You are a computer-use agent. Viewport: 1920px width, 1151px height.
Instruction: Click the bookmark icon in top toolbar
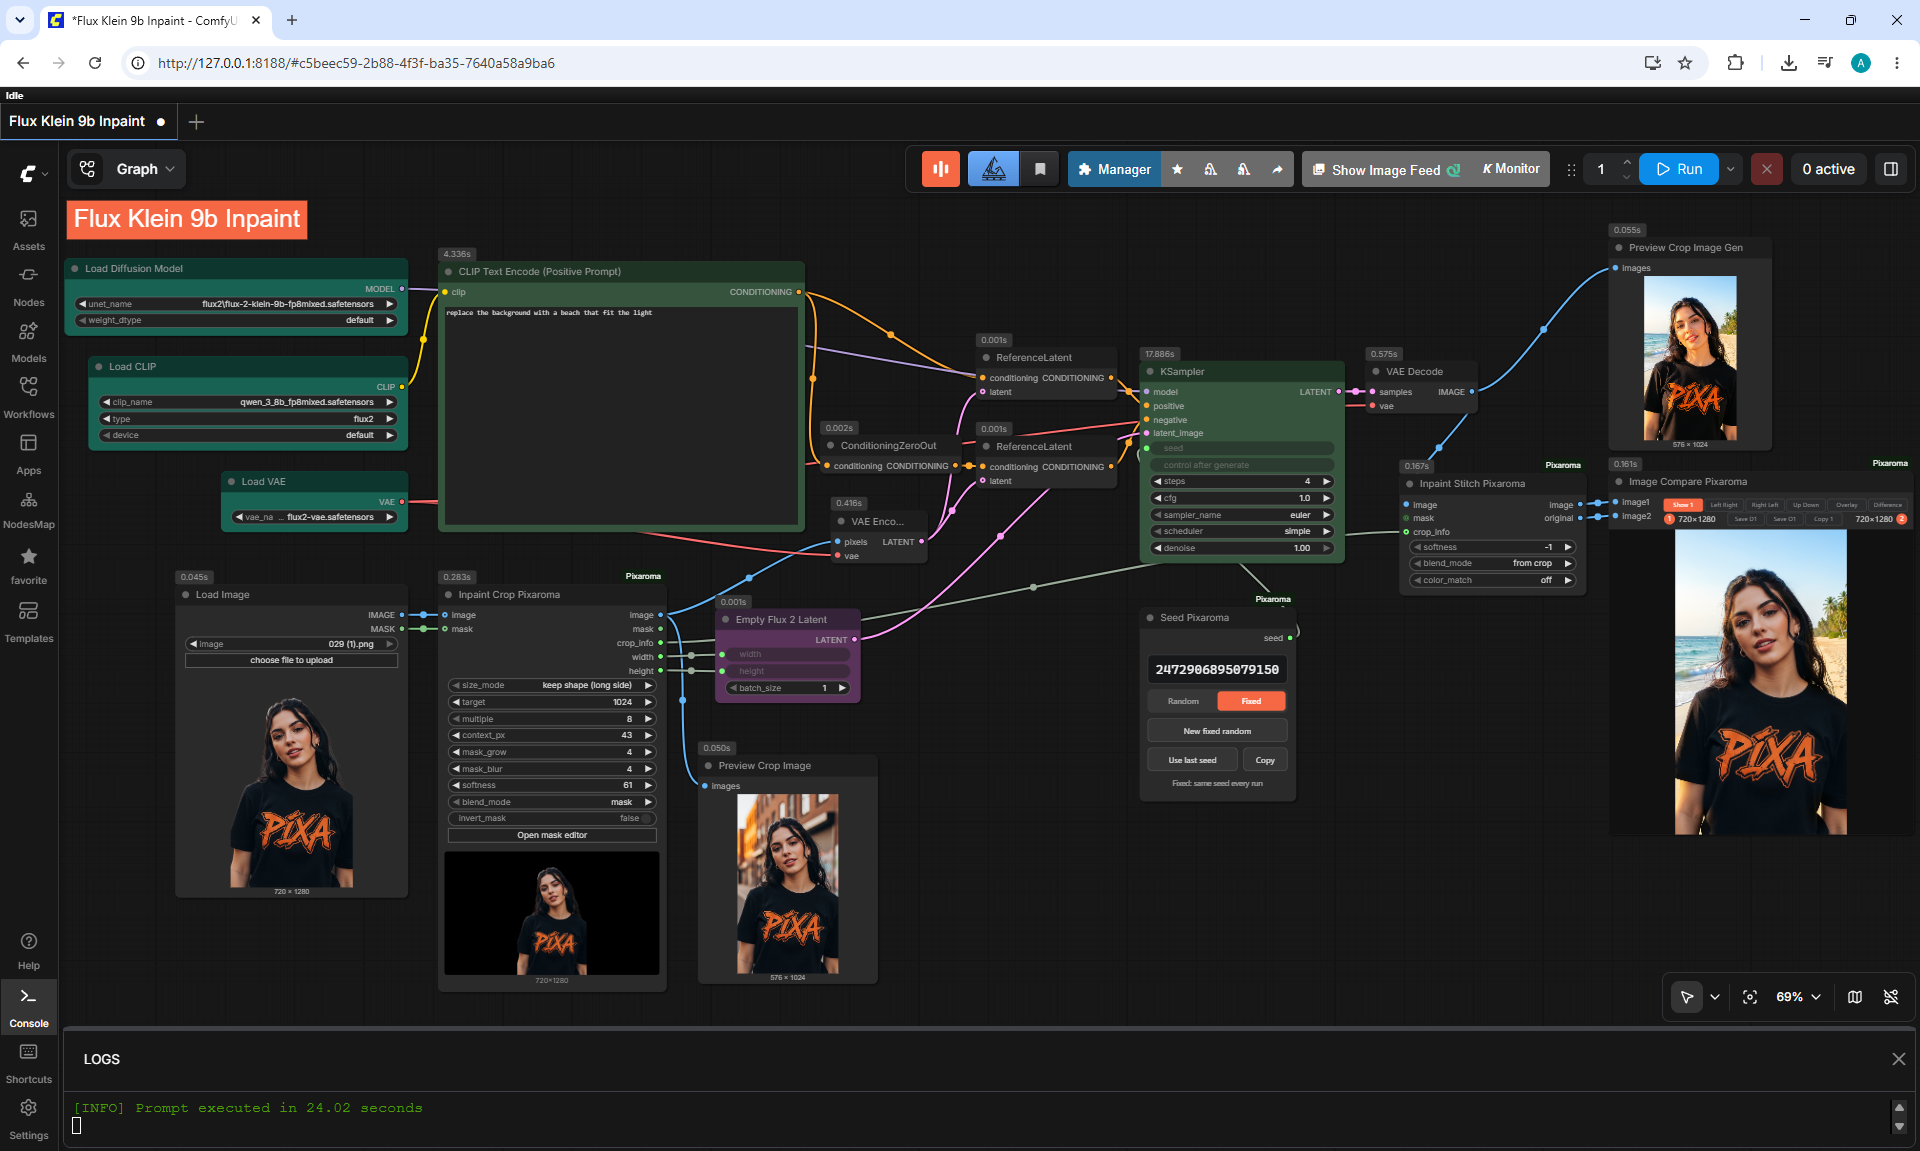click(x=1040, y=169)
